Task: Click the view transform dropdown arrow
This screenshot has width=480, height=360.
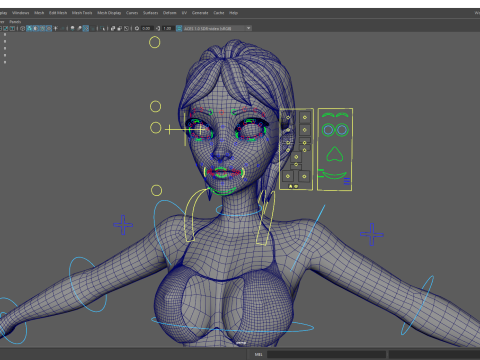Action: click(248, 28)
